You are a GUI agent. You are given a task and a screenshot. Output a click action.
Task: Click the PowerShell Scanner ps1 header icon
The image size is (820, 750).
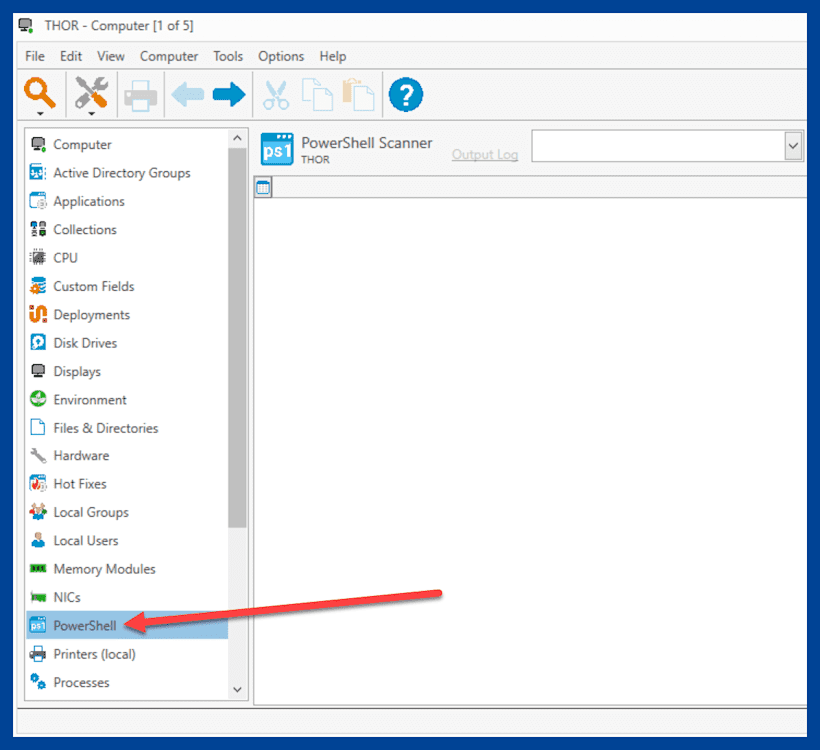277,150
